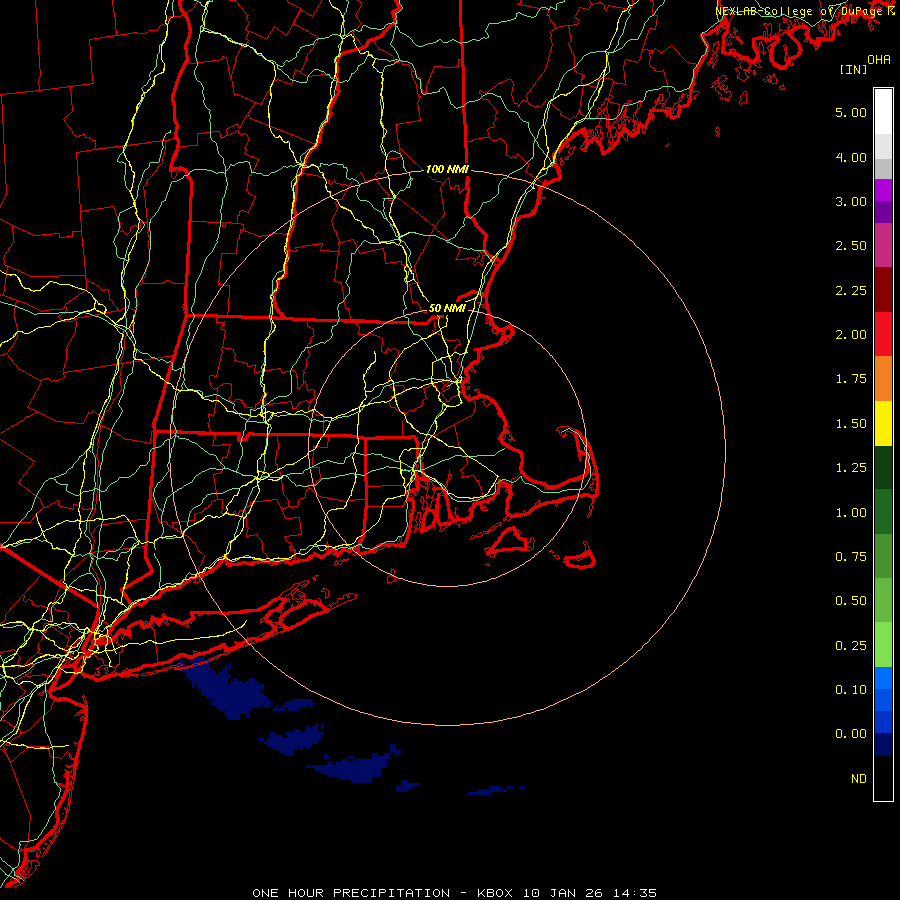Click the 10 JAN 26 date text
The image size is (900, 900).
point(562,893)
